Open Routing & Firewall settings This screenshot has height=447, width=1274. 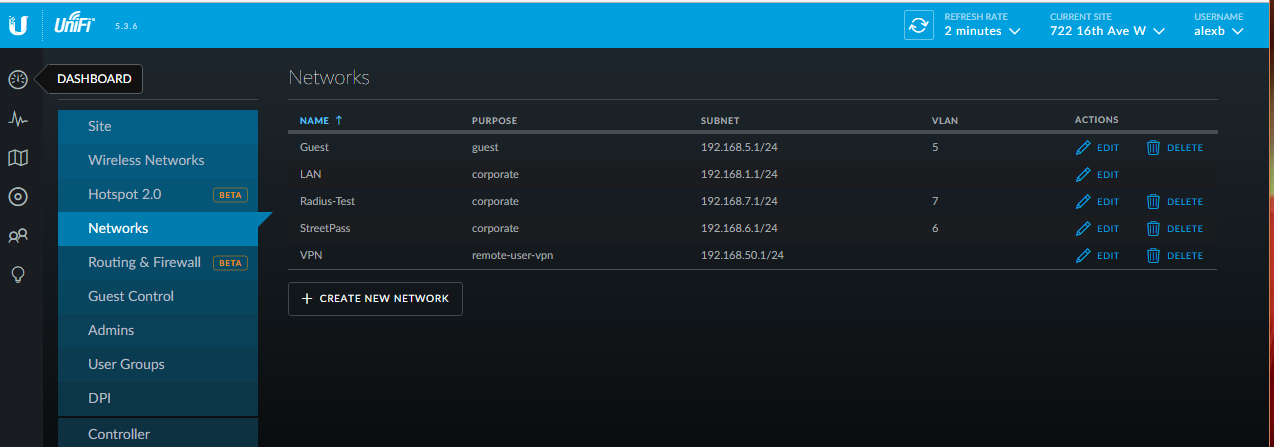pyautogui.click(x=144, y=262)
